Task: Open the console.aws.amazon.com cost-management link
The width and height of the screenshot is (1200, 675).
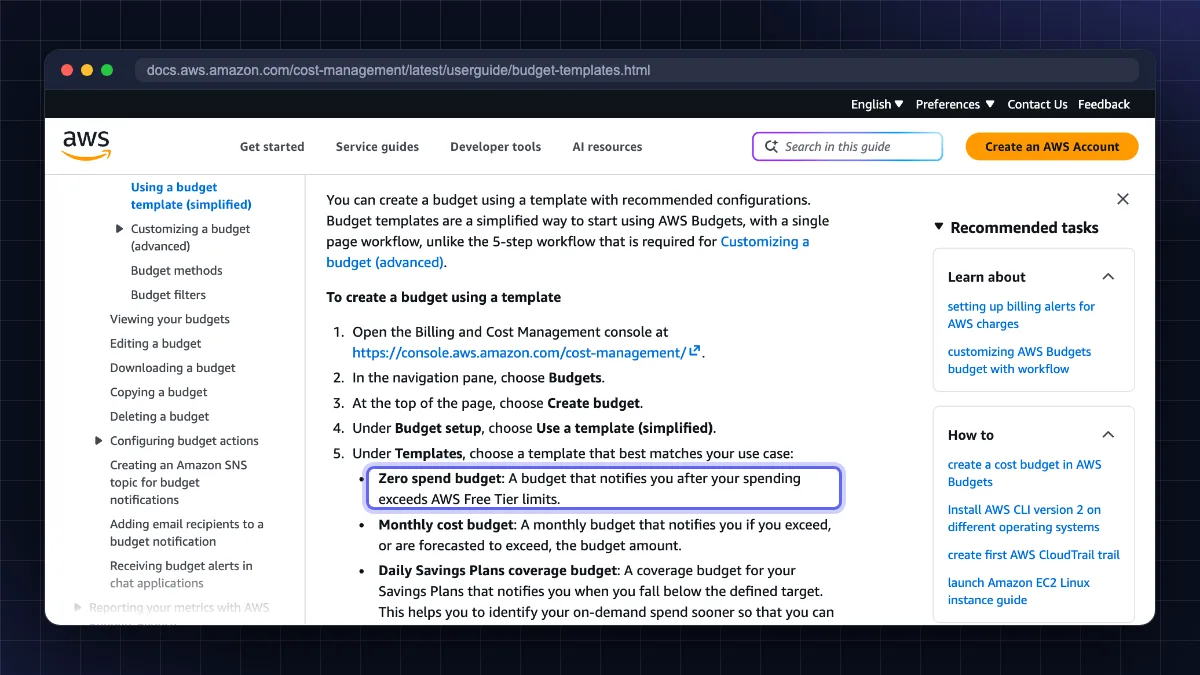Action: click(x=519, y=352)
